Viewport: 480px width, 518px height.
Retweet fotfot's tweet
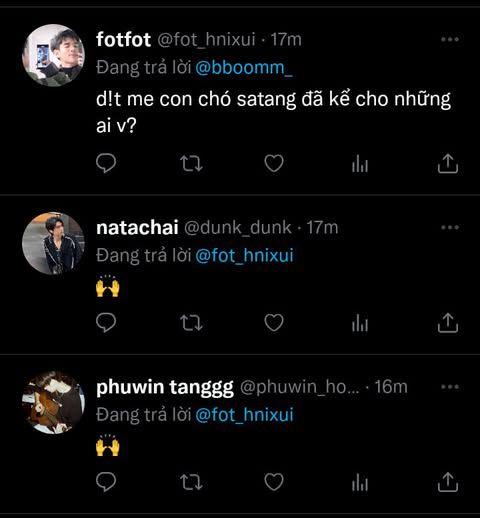191,163
